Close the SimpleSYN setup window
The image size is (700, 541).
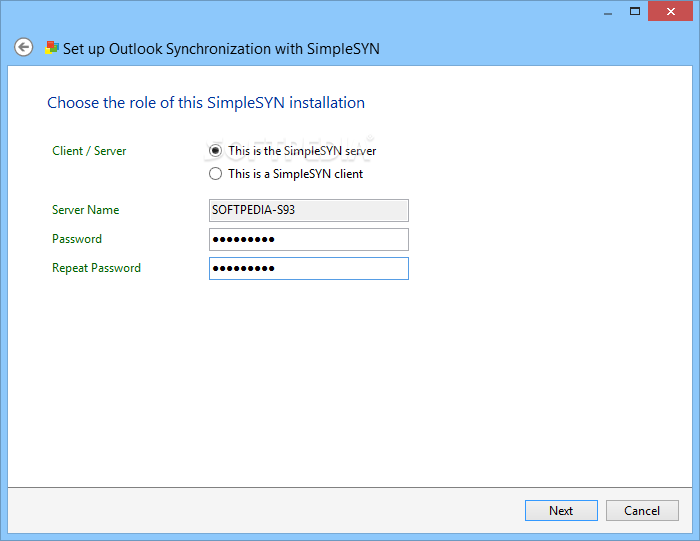pyautogui.click(x=671, y=12)
